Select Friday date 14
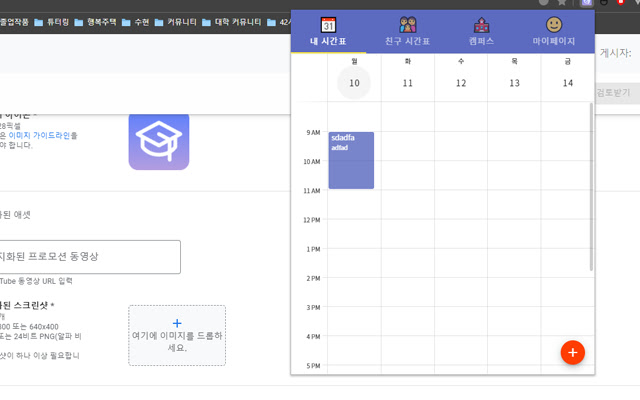640x400 pixels. (x=567, y=83)
